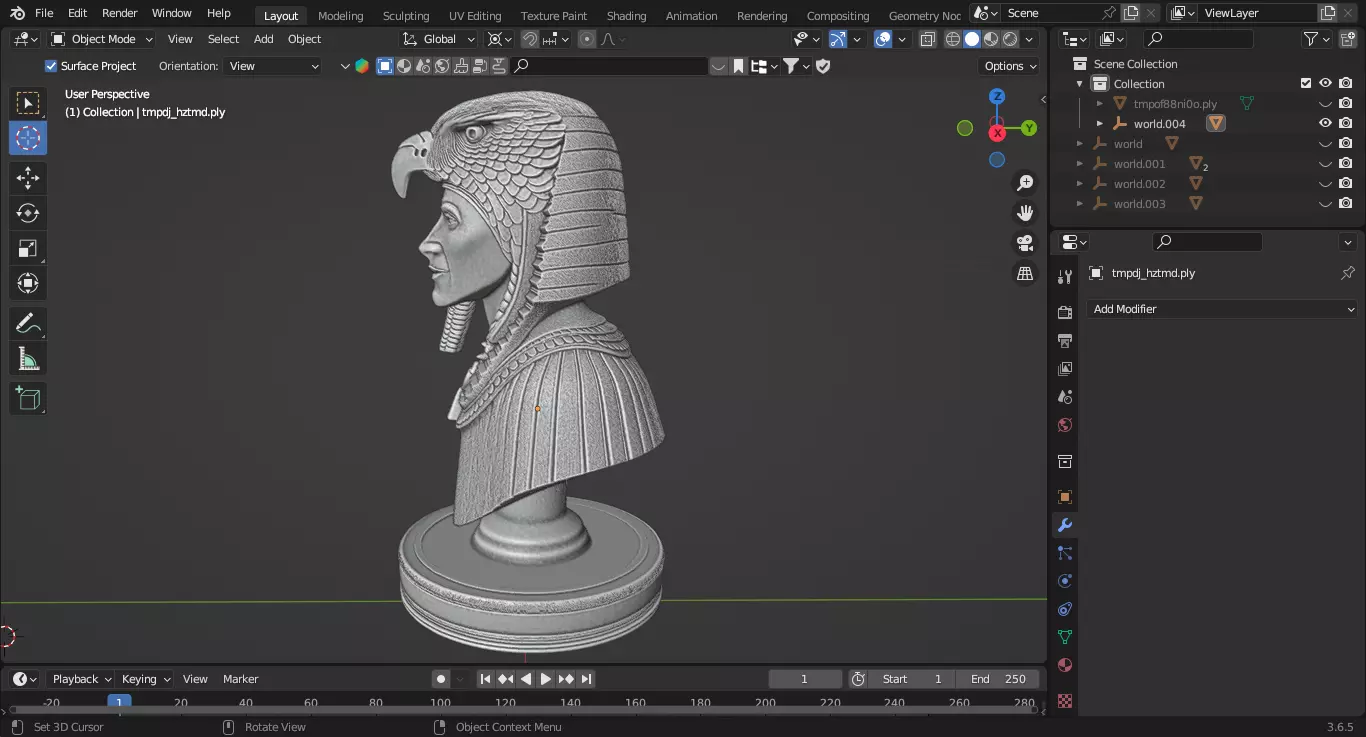
Task: Activate the 3D Cursor tool
Action: [x=28, y=138]
